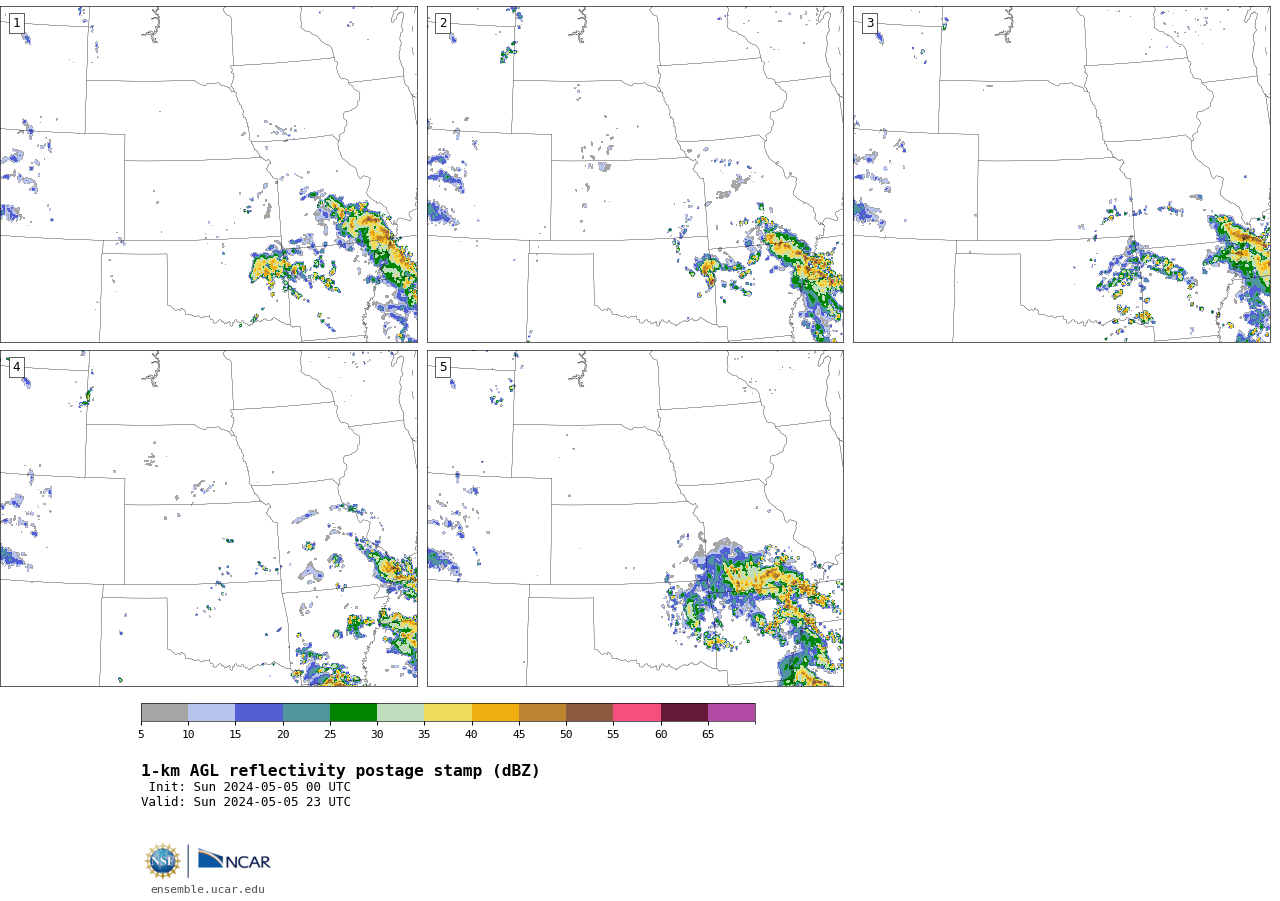Select the gray 5-10 dBZ swatch
Screen dimensions: 1280x901
[164, 713]
